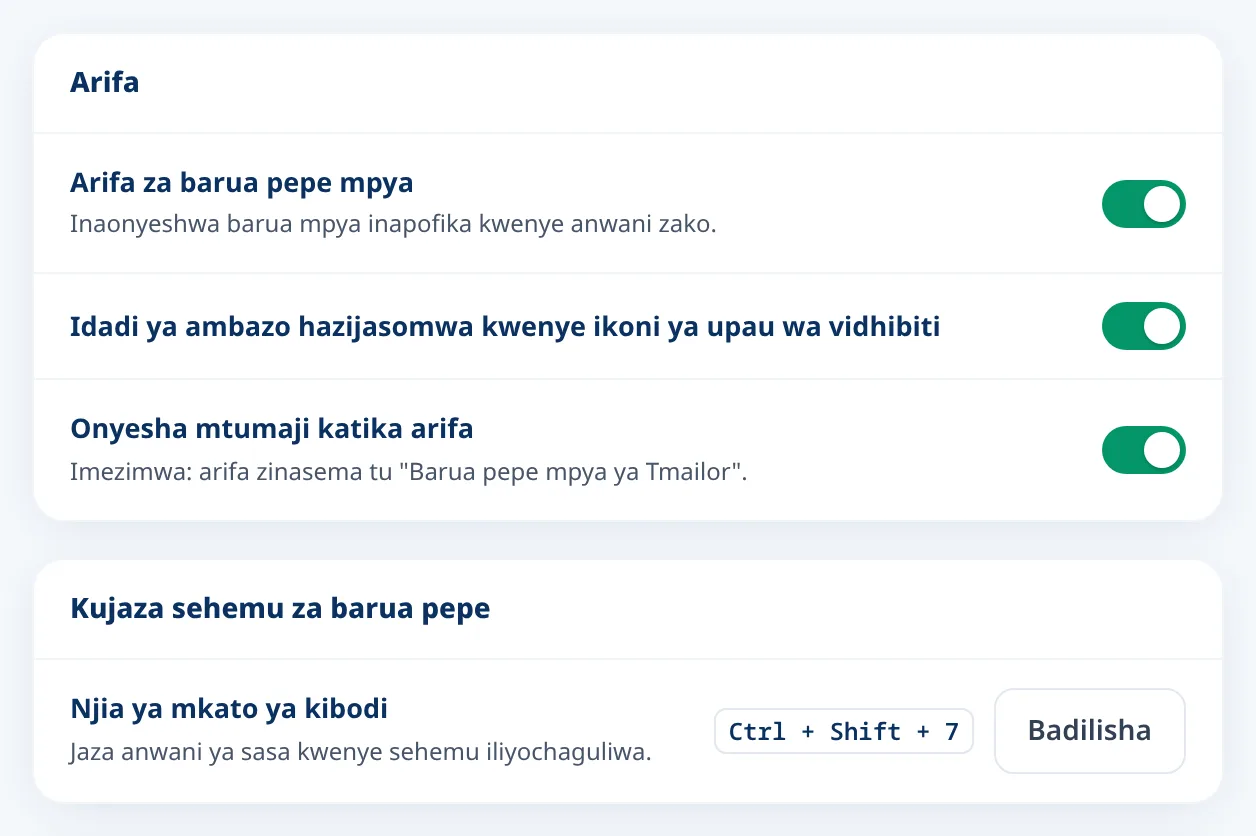The image size is (1256, 836).
Task: Click "Njia ya mkato ya kibodi" label
Action: (229, 709)
